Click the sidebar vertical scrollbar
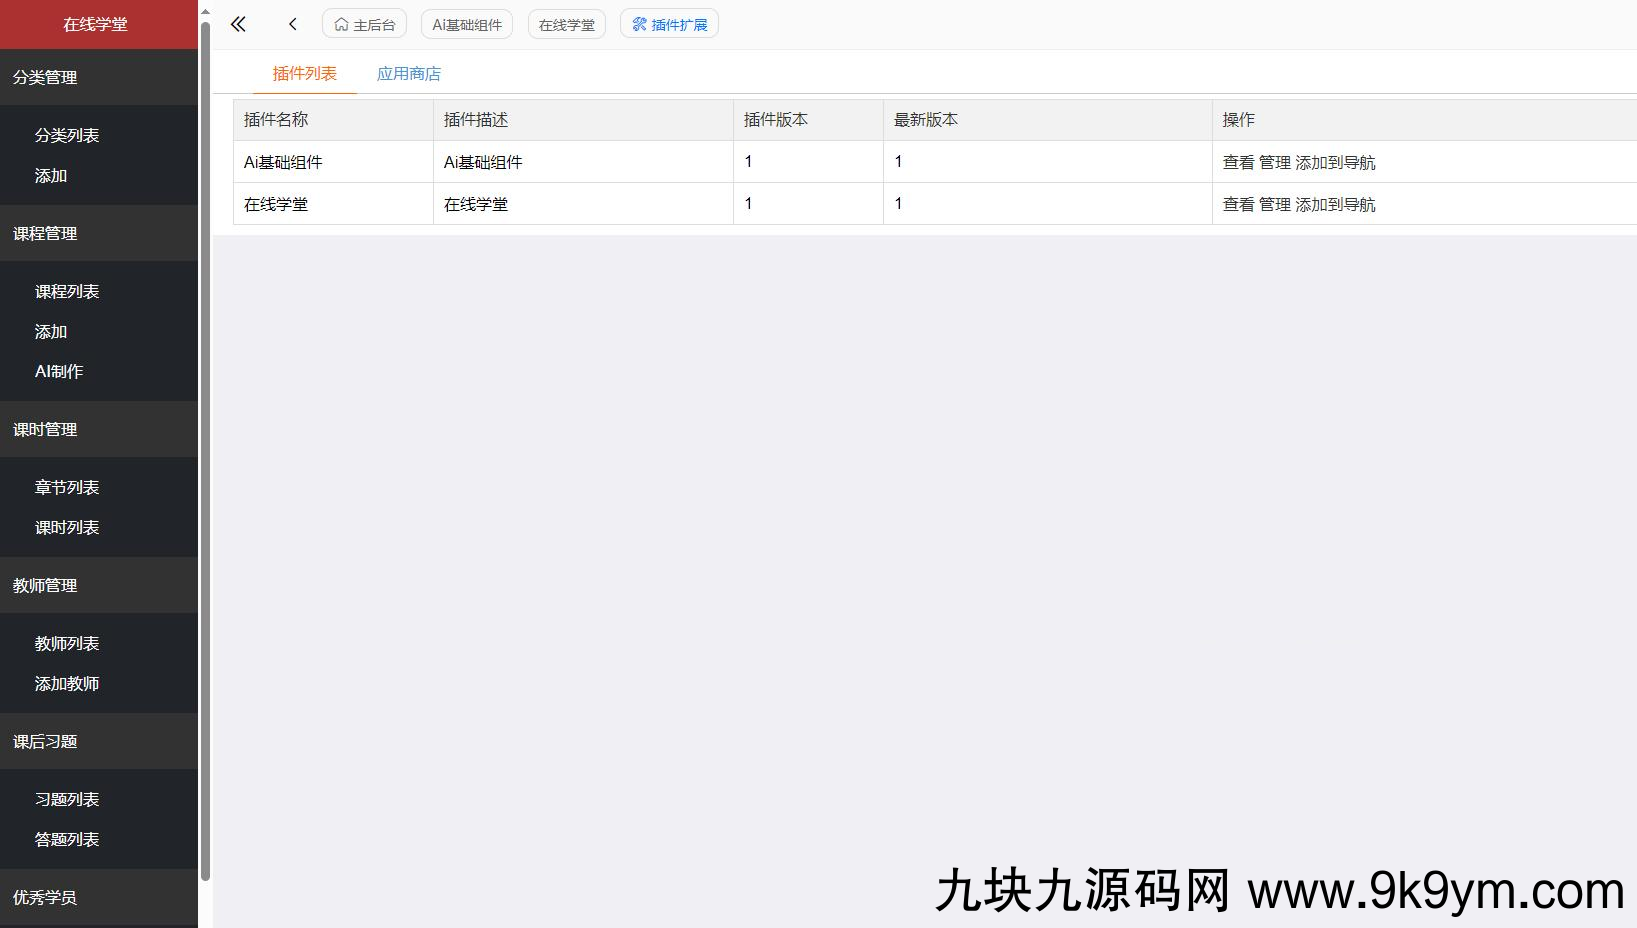The width and height of the screenshot is (1637, 928). coord(205,450)
